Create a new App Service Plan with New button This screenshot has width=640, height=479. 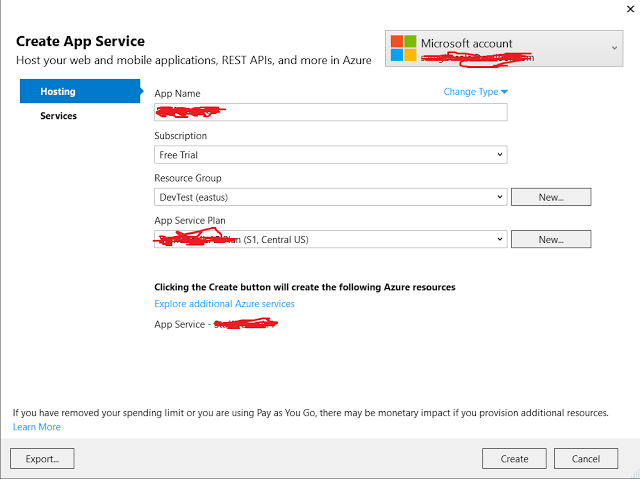point(551,240)
